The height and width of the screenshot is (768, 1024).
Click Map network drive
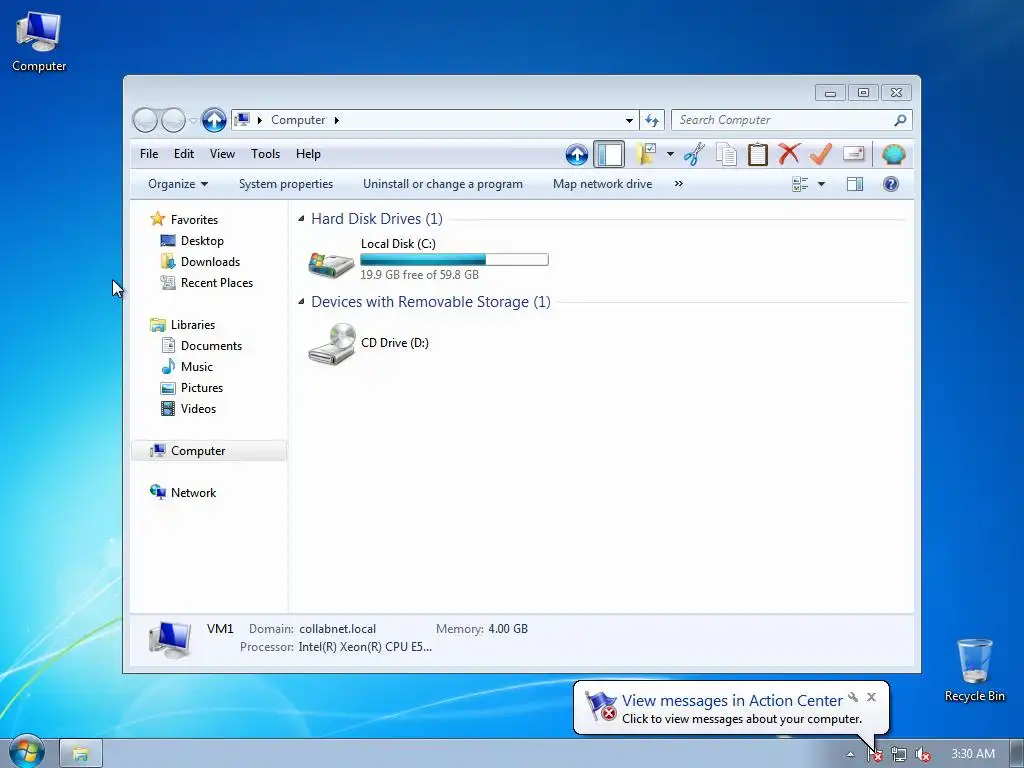(x=602, y=184)
